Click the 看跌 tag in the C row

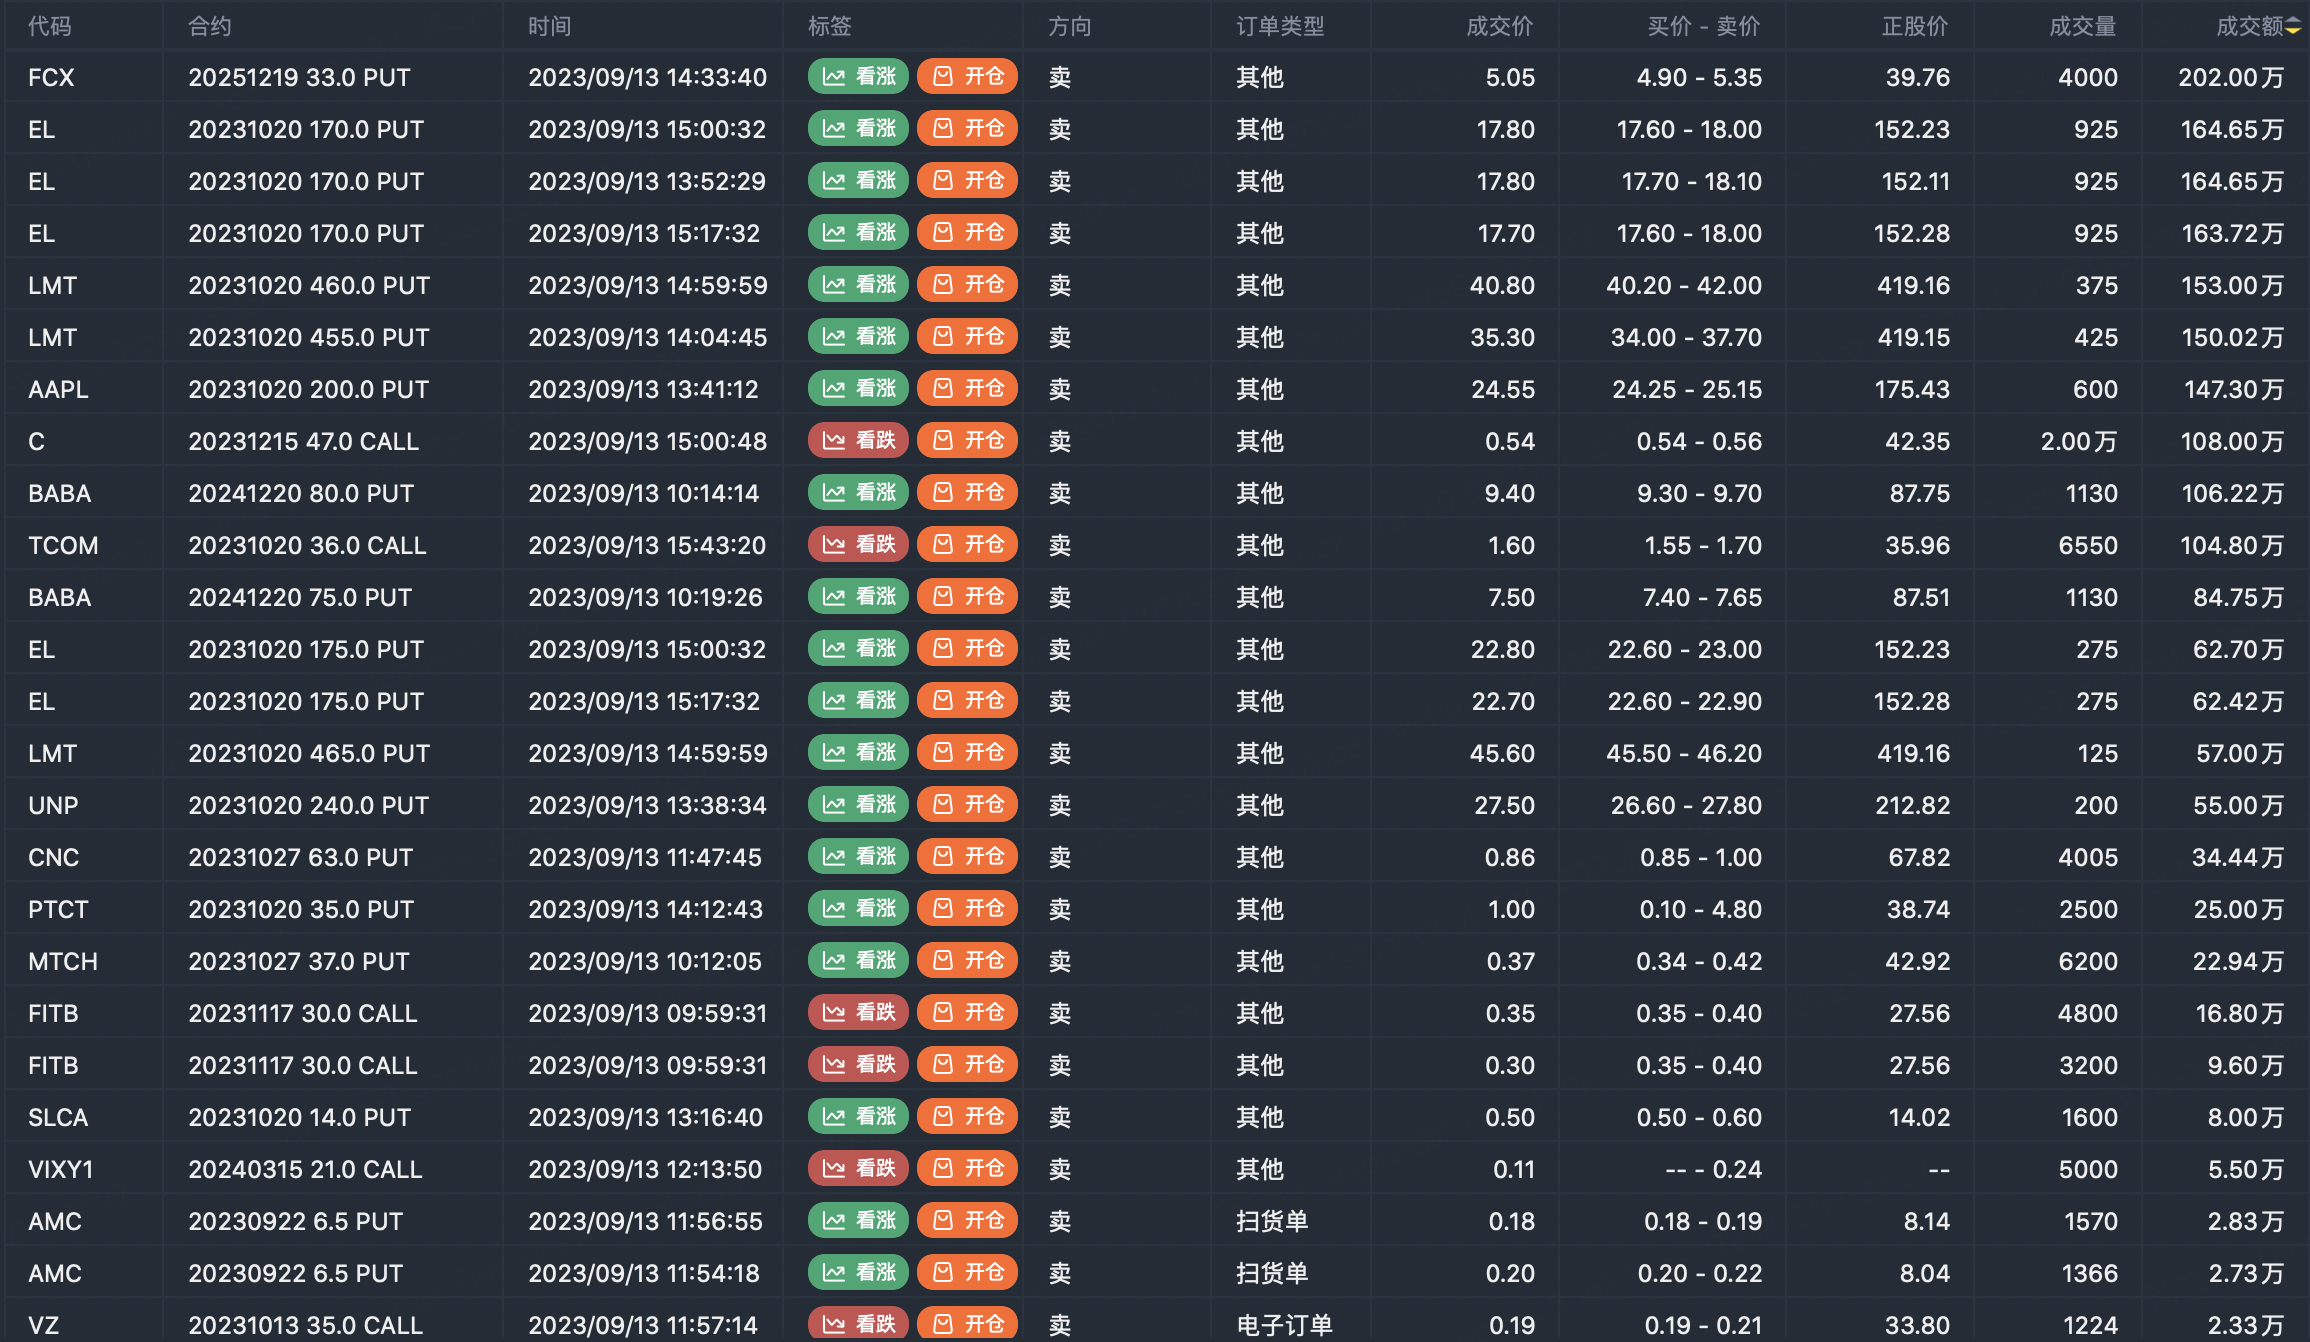pyautogui.click(x=858, y=441)
